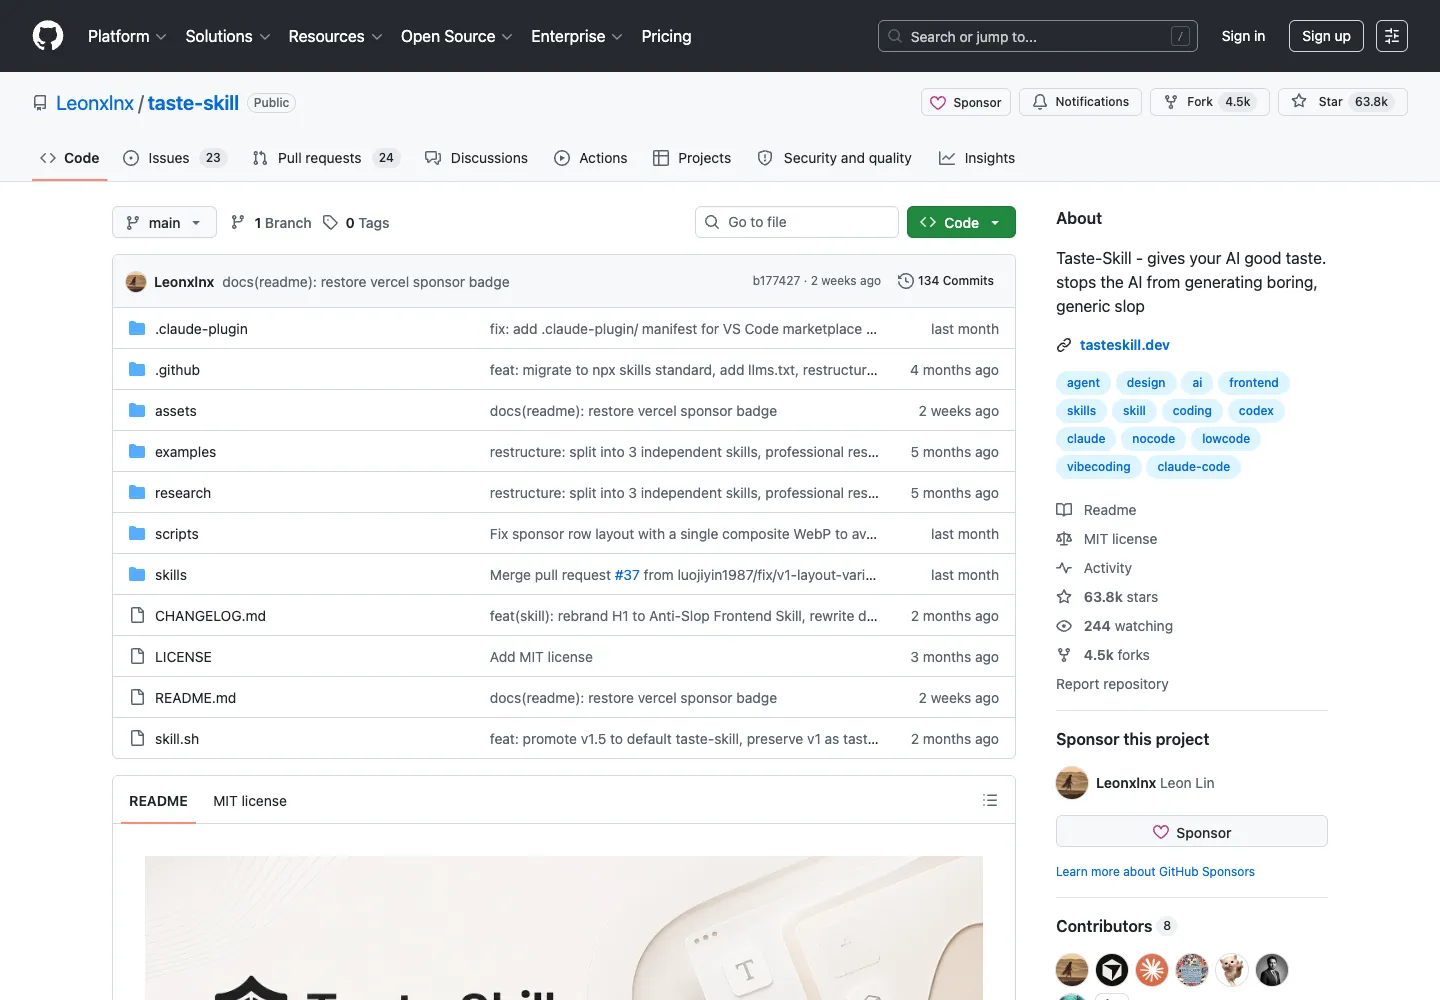This screenshot has height=1000, width=1440.
Task: Select the Code tab
Action: point(69,158)
